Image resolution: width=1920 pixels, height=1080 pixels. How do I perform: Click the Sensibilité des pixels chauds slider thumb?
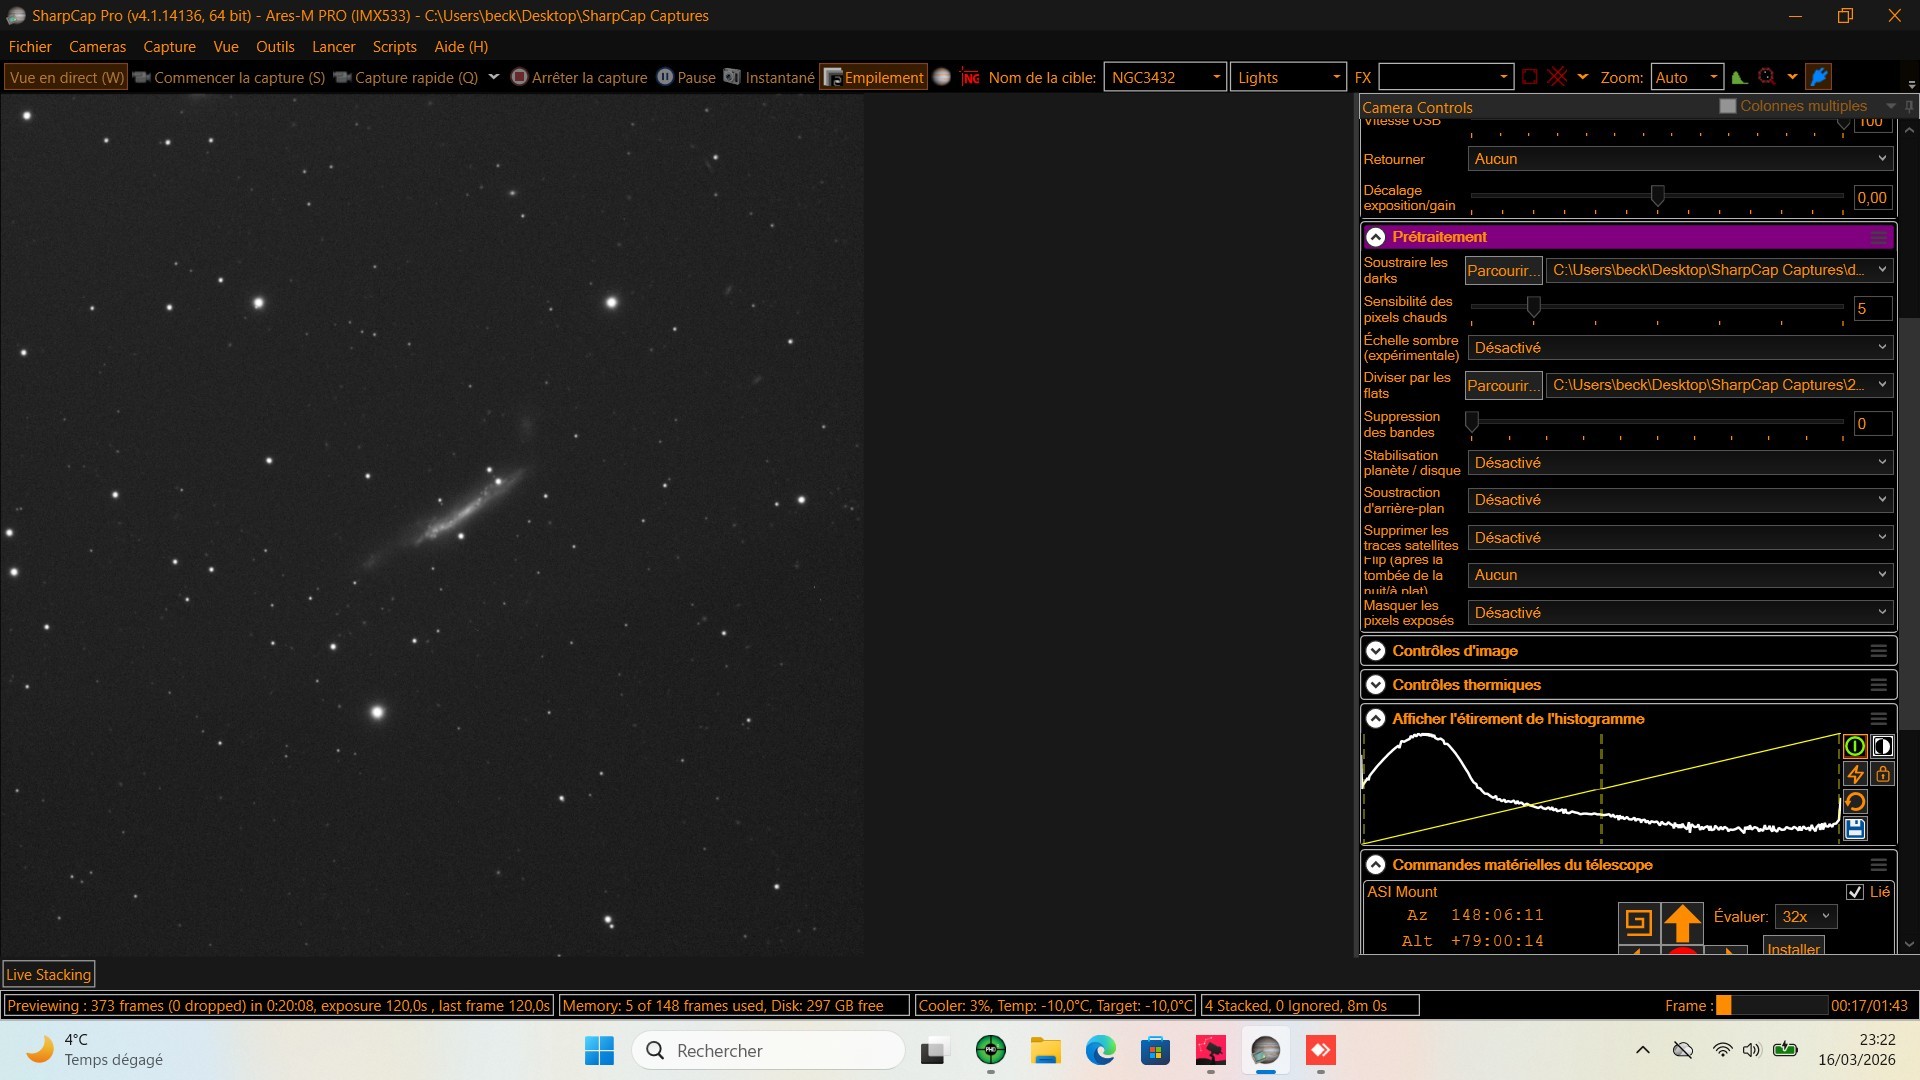(x=1534, y=307)
